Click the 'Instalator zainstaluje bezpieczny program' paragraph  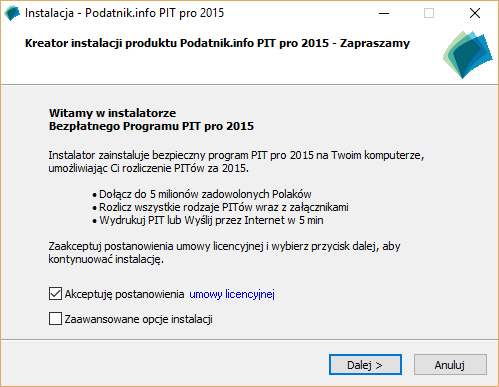click(x=236, y=162)
